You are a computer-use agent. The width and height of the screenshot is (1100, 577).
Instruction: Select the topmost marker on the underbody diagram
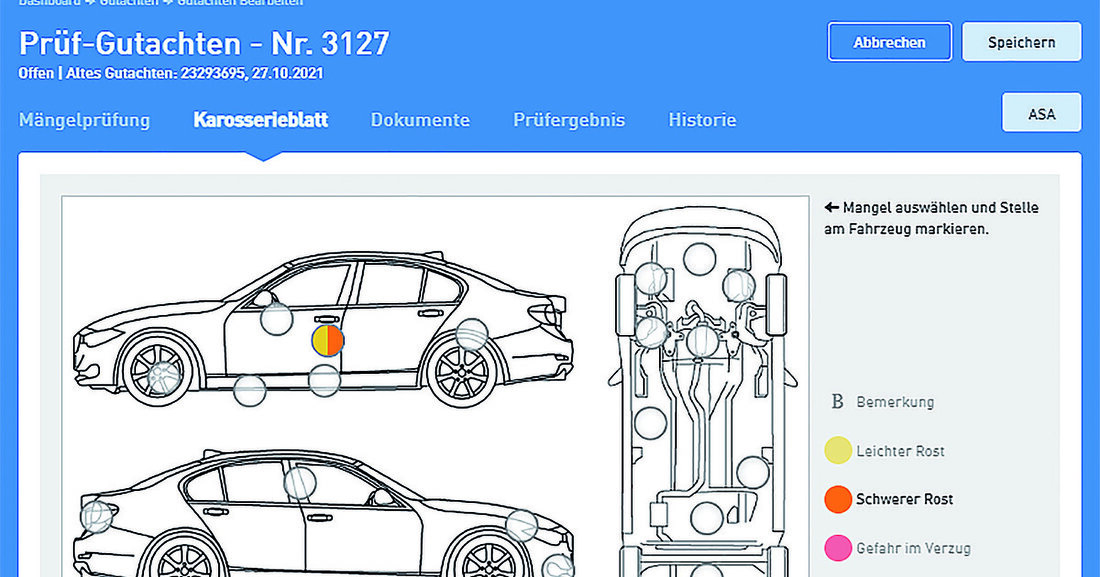point(699,259)
